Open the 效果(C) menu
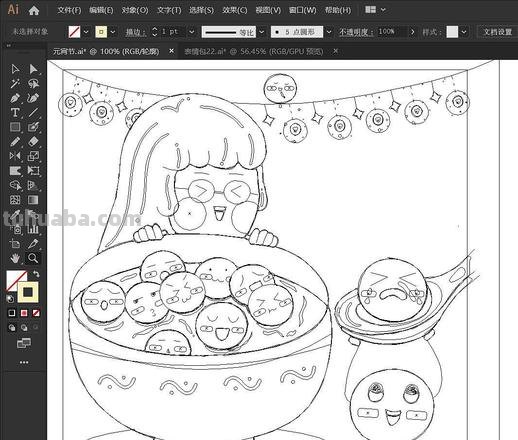Viewport: 518px width, 440px height. pos(235,10)
